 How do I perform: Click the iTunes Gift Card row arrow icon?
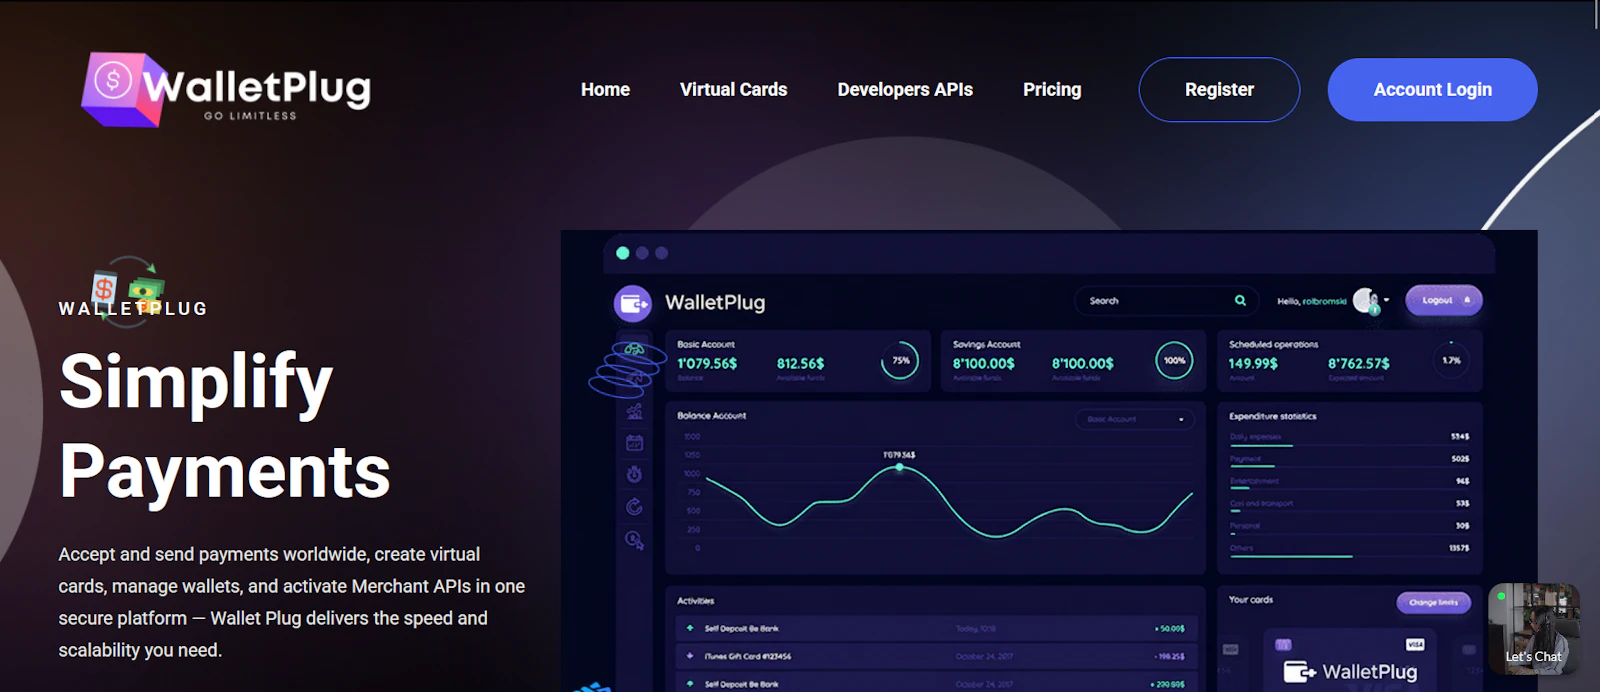point(690,656)
